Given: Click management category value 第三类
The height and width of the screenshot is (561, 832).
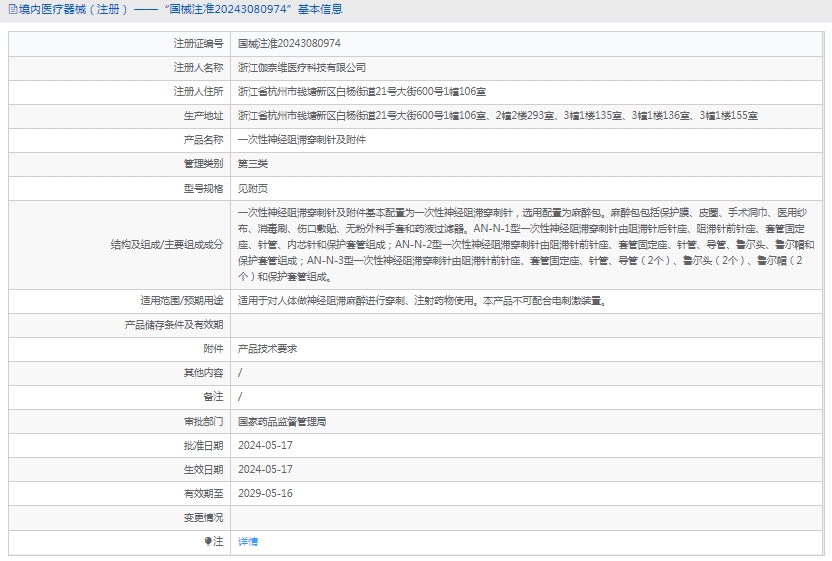Looking at the screenshot, I should coord(253,164).
